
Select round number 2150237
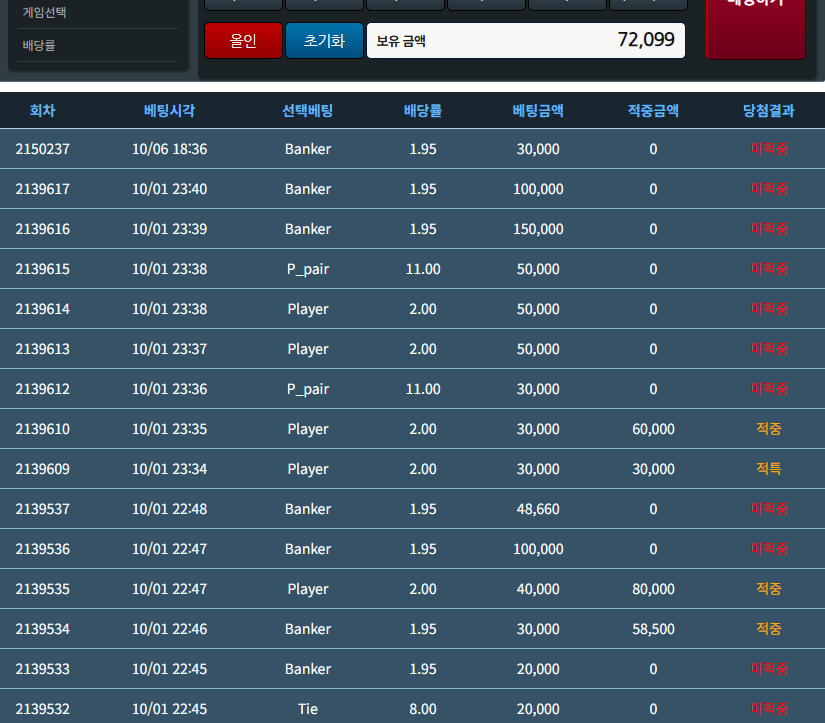pyautogui.click(x=43, y=149)
